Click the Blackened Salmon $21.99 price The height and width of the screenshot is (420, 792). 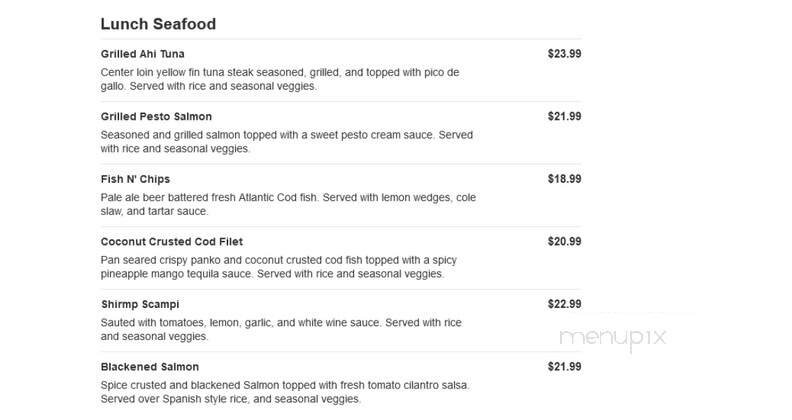[564, 367]
